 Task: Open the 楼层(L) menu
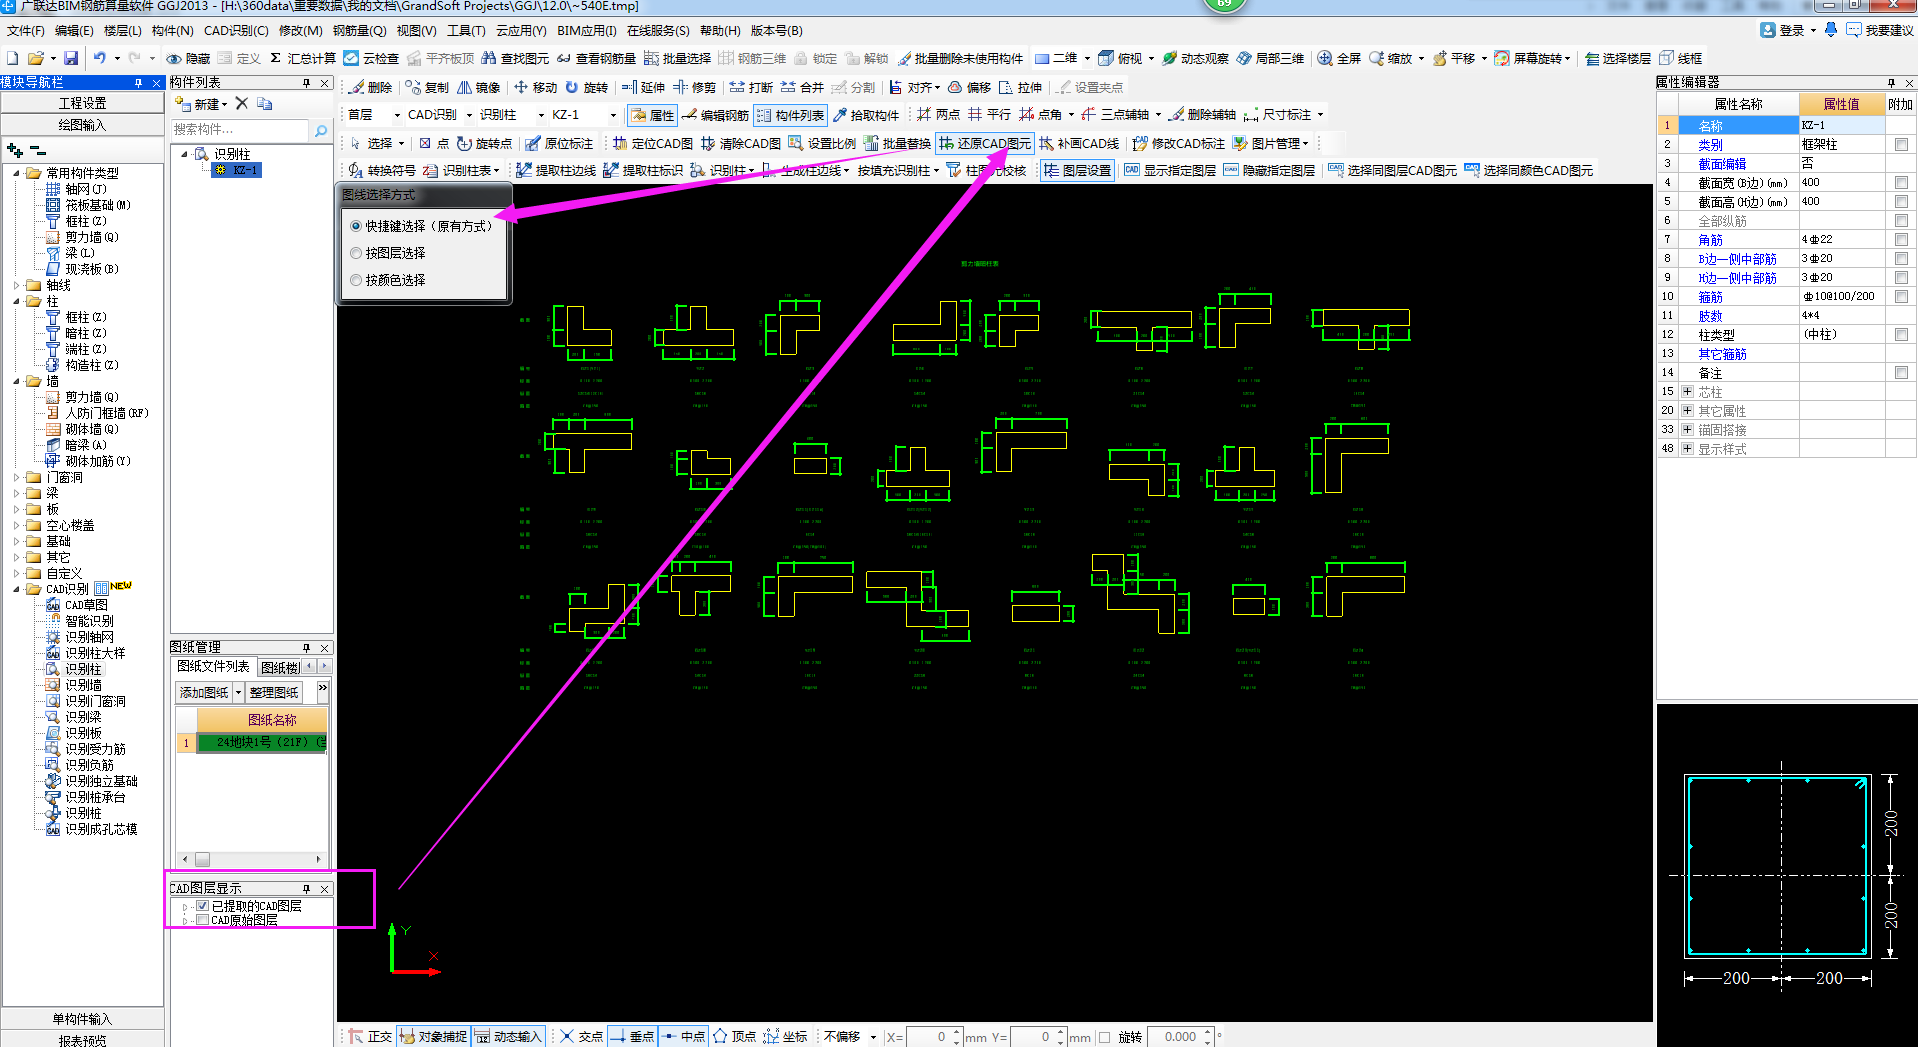click(x=122, y=31)
